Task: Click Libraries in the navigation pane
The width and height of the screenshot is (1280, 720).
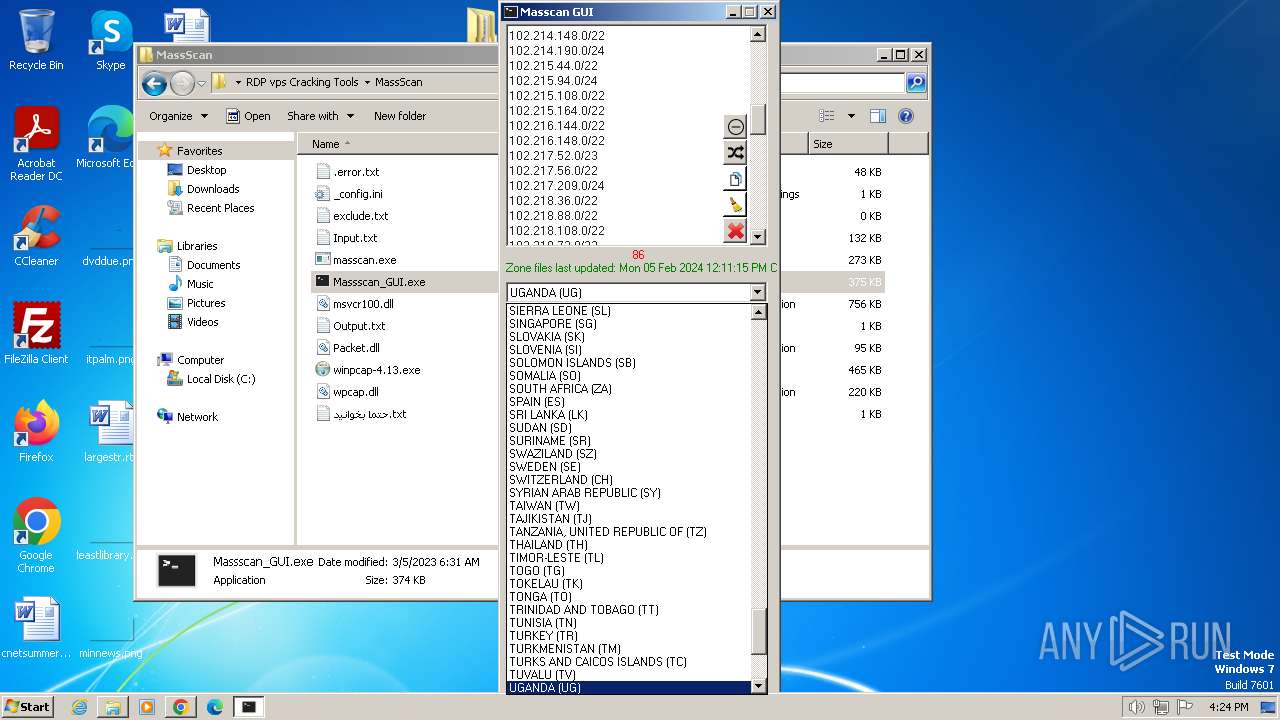Action: [x=187, y=246]
